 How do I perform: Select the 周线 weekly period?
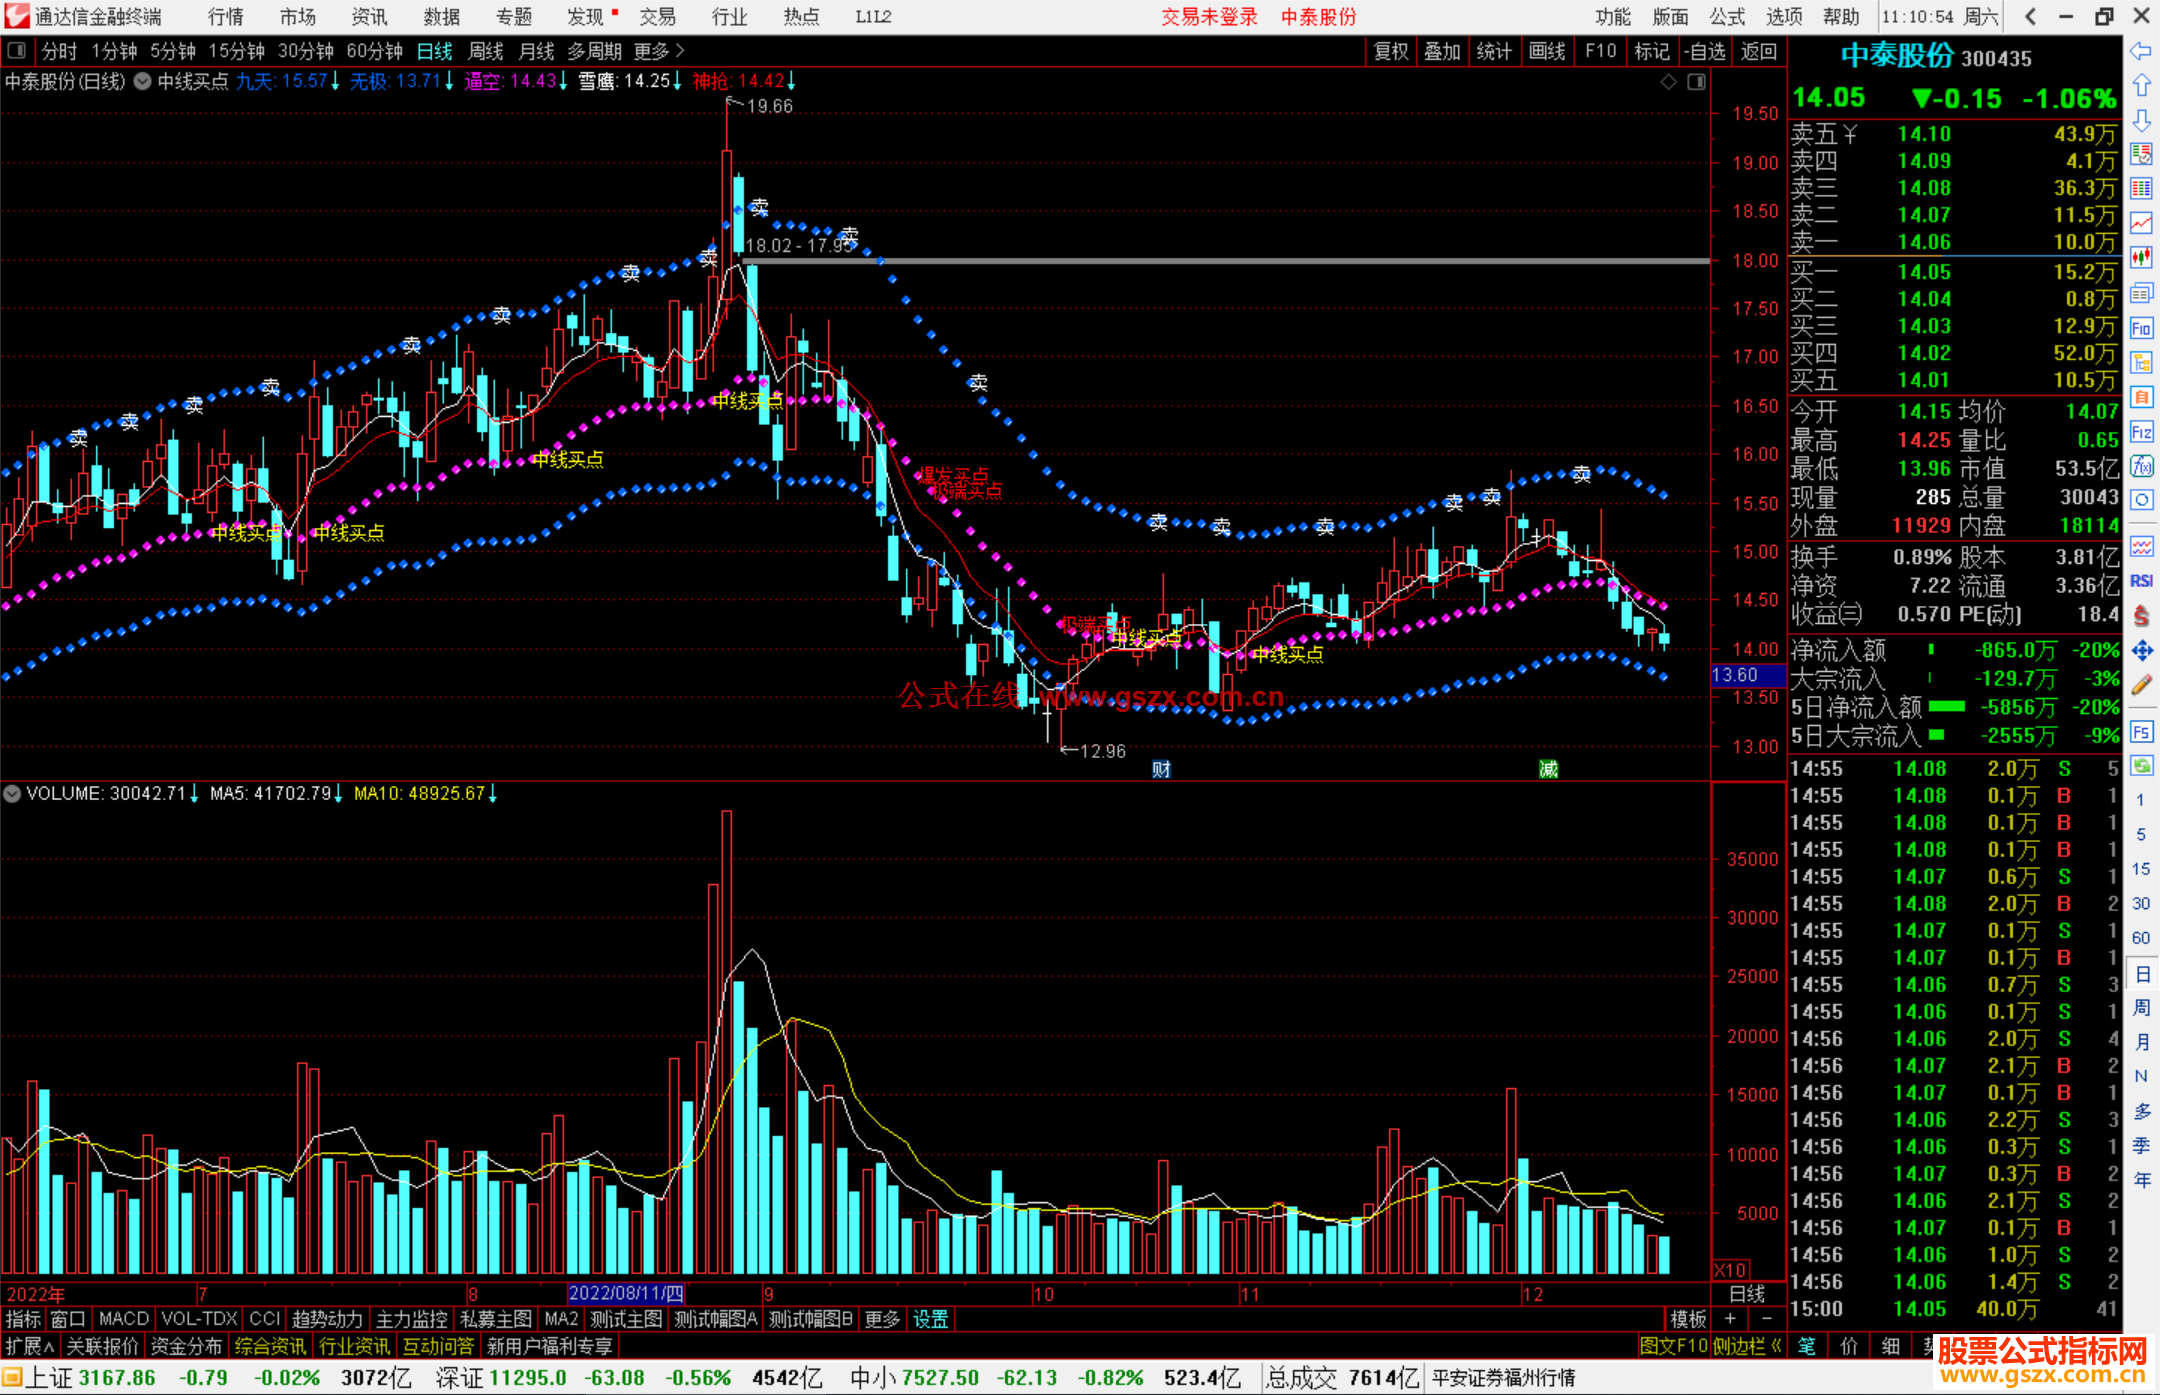[486, 51]
